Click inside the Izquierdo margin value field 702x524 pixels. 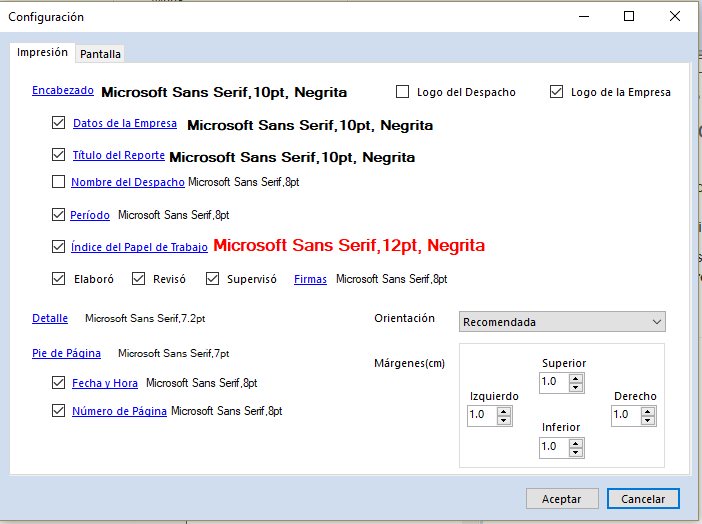pyautogui.click(x=481, y=415)
